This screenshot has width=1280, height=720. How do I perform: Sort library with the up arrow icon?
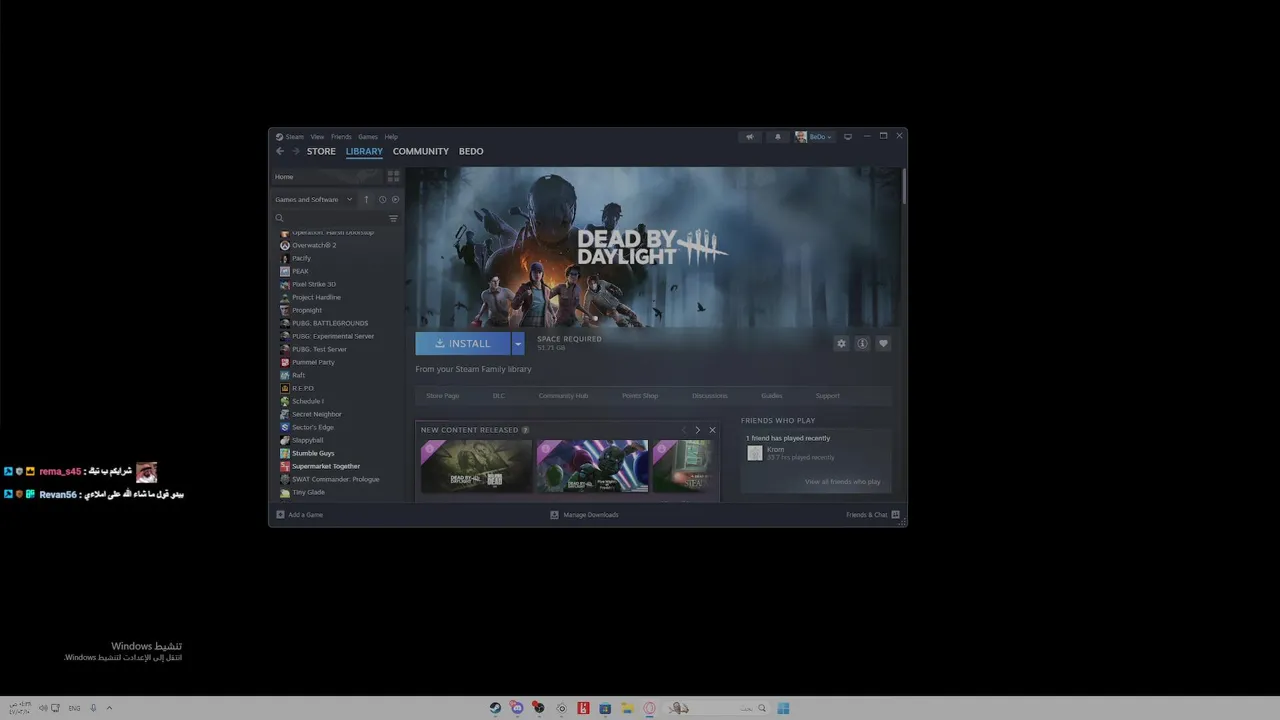click(x=366, y=199)
